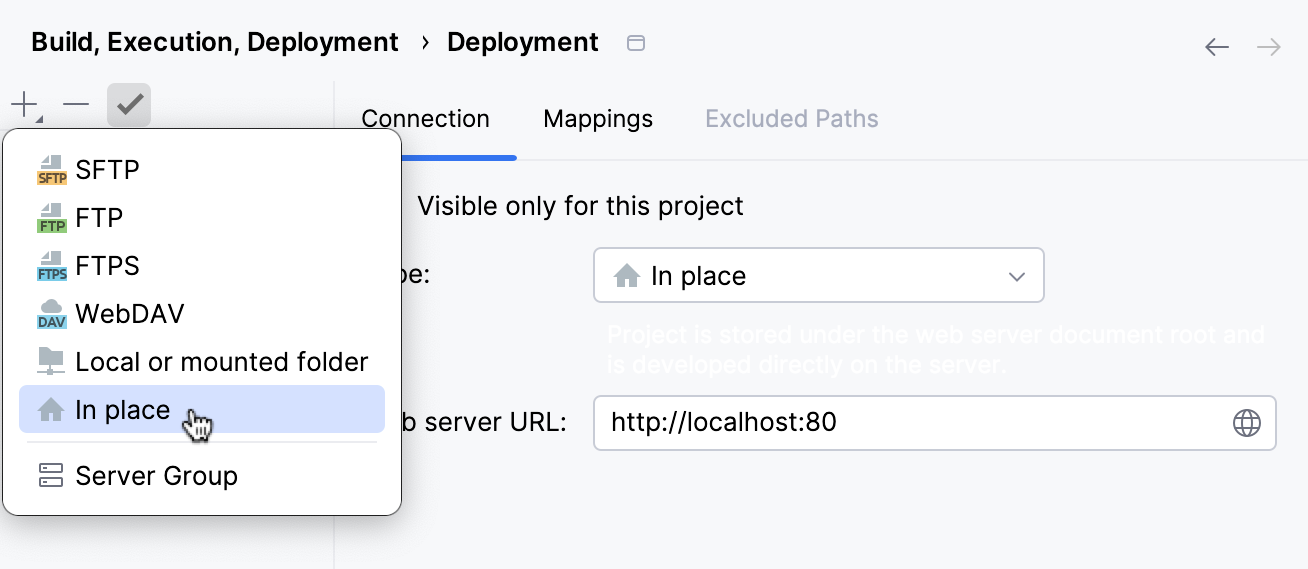Viewport: 1308px width, 569px height.
Task: Open the Connection tab
Action: pyautogui.click(x=426, y=119)
